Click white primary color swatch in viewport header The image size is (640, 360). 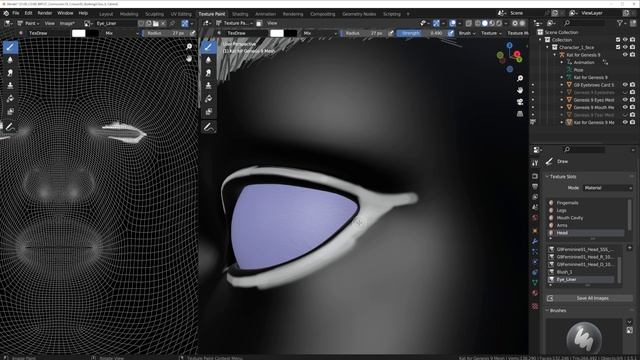click(277, 33)
